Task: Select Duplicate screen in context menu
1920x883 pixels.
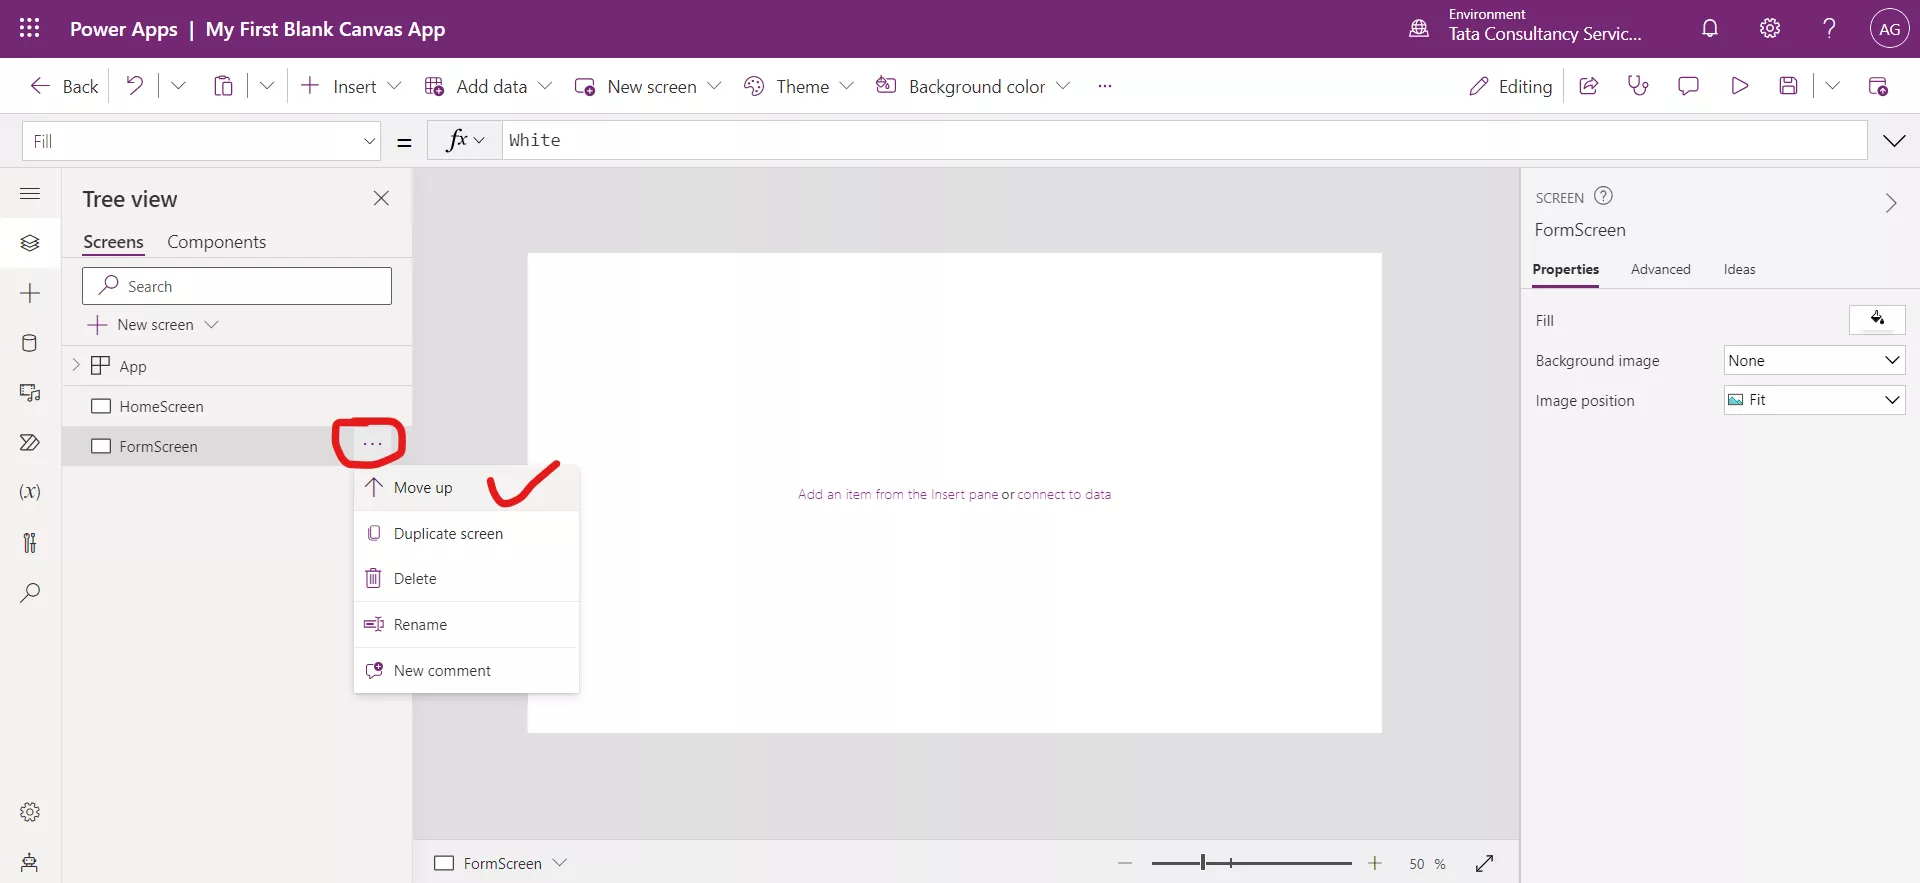Action: coord(466,534)
